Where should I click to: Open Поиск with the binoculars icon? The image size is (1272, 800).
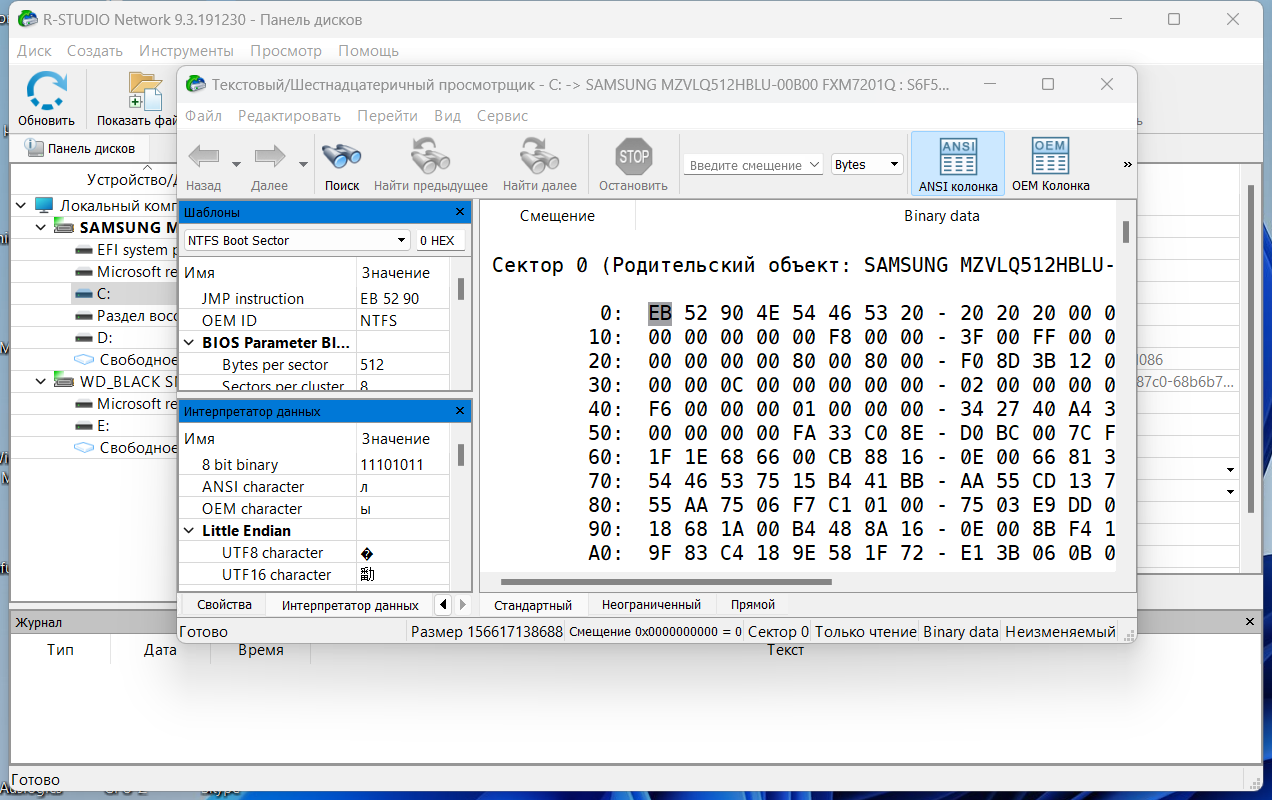pyautogui.click(x=342, y=156)
